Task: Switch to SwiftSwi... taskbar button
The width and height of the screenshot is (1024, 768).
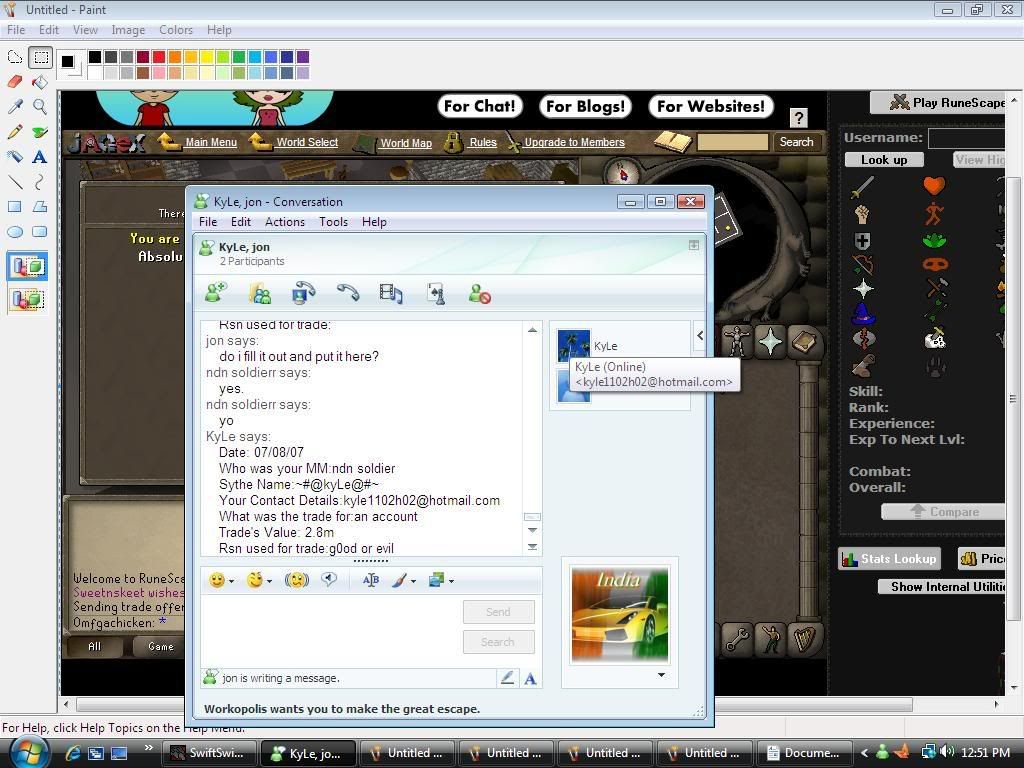Action: [209, 753]
